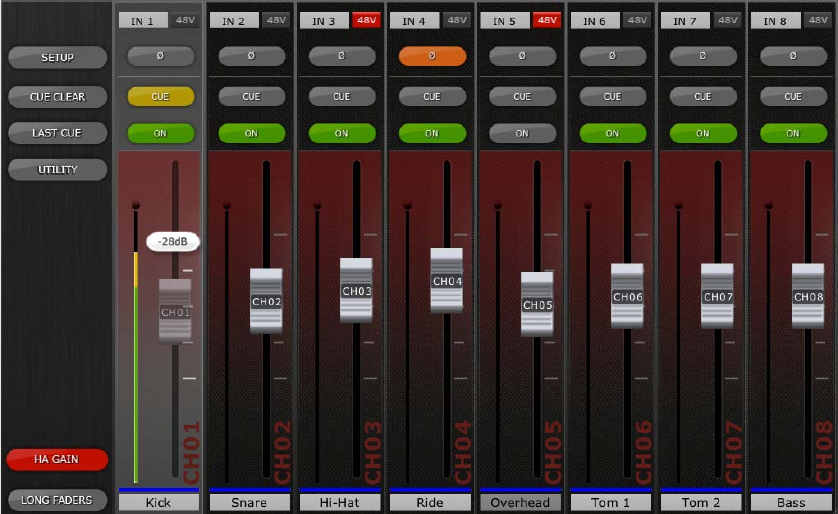Screen dimensions: 838x514
Task: Select the LAST CUE button
Action: pos(57,133)
